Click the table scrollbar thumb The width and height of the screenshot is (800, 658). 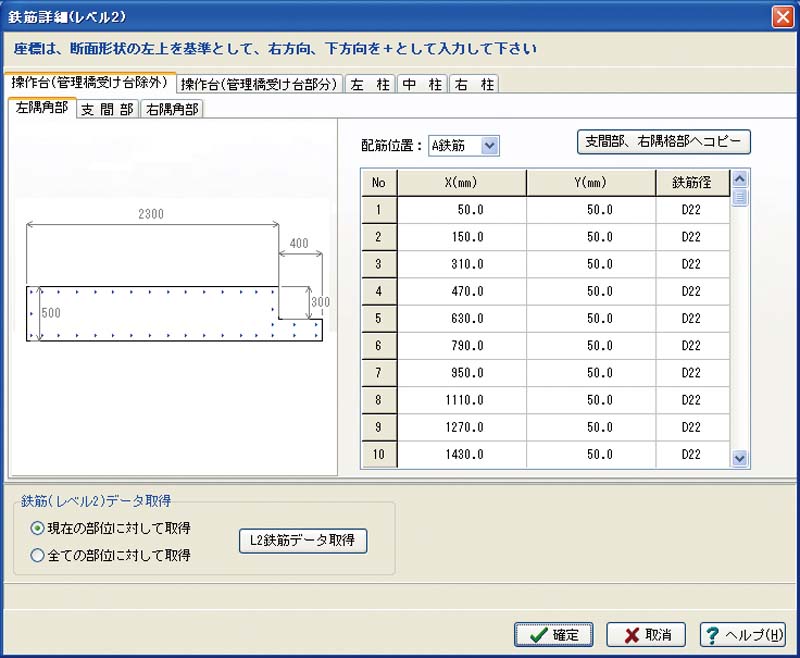739,197
